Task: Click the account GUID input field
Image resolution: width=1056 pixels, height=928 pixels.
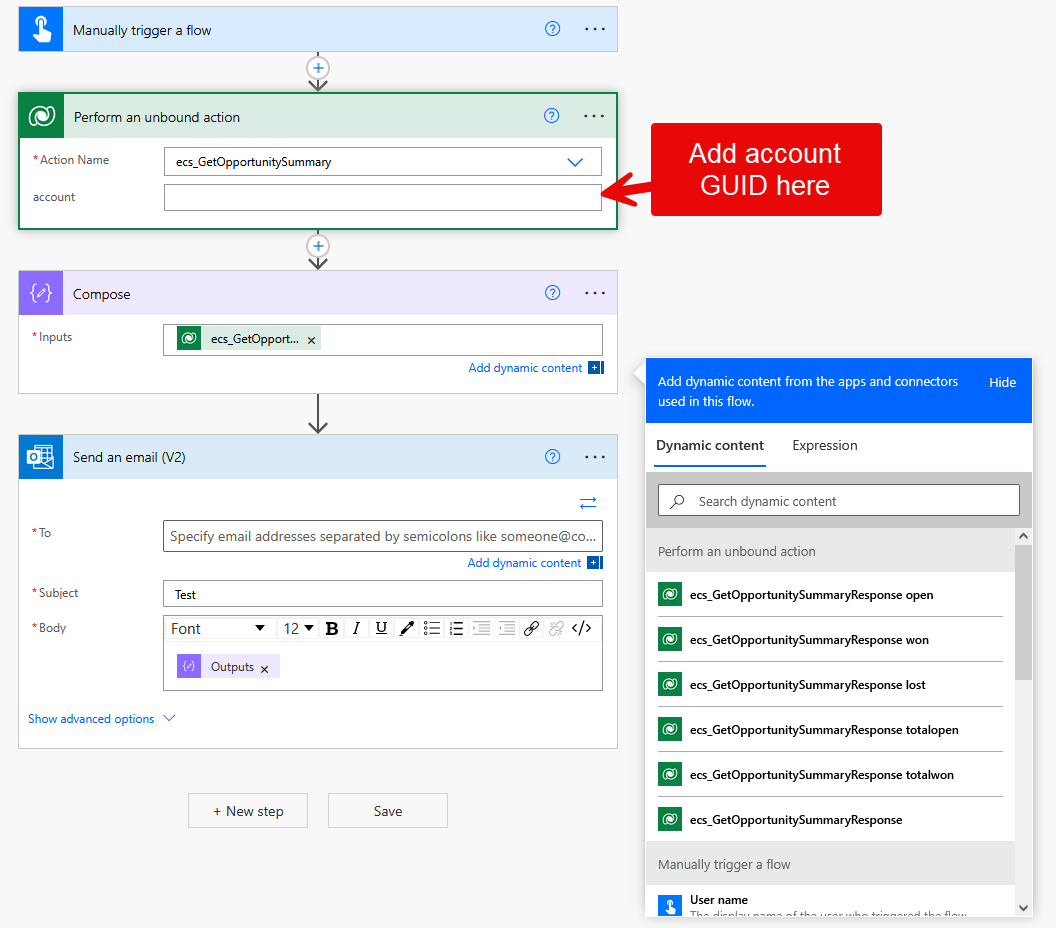Action: coord(382,198)
